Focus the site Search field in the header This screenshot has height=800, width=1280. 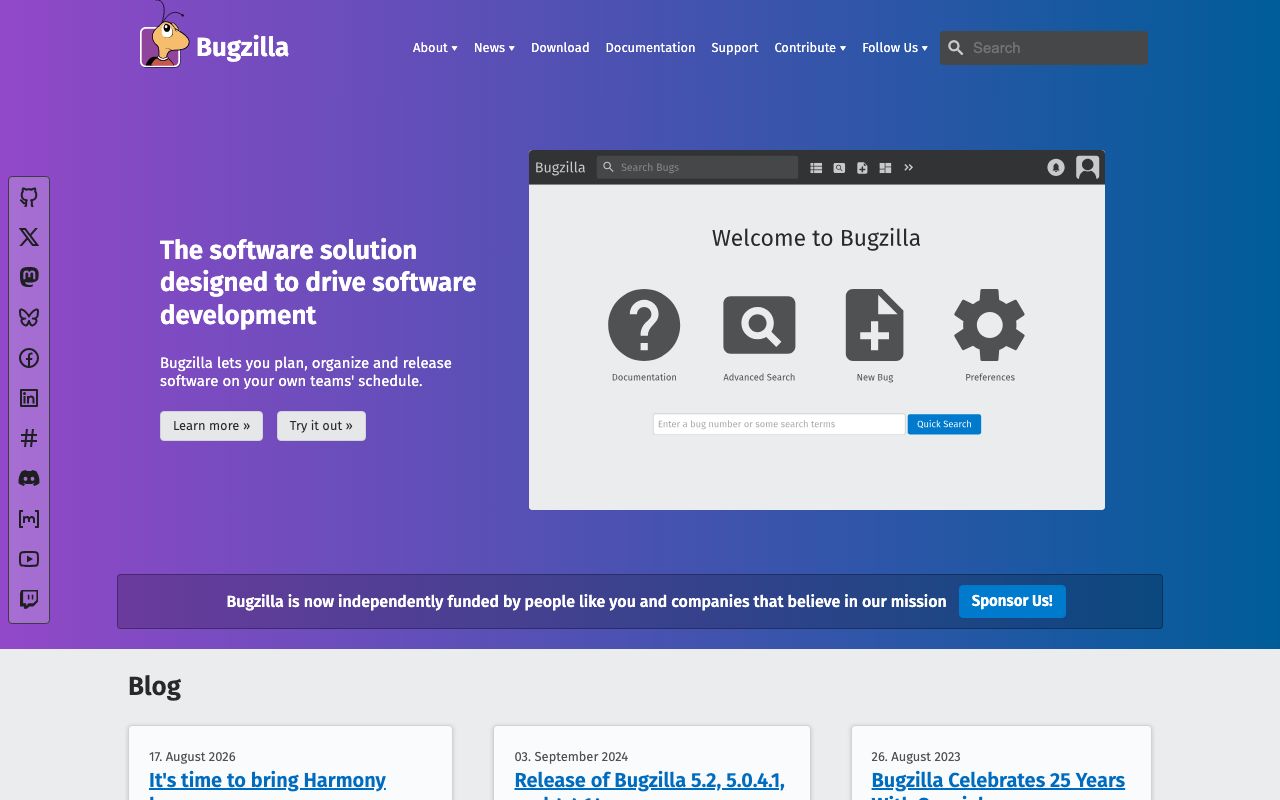(x=1044, y=48)
